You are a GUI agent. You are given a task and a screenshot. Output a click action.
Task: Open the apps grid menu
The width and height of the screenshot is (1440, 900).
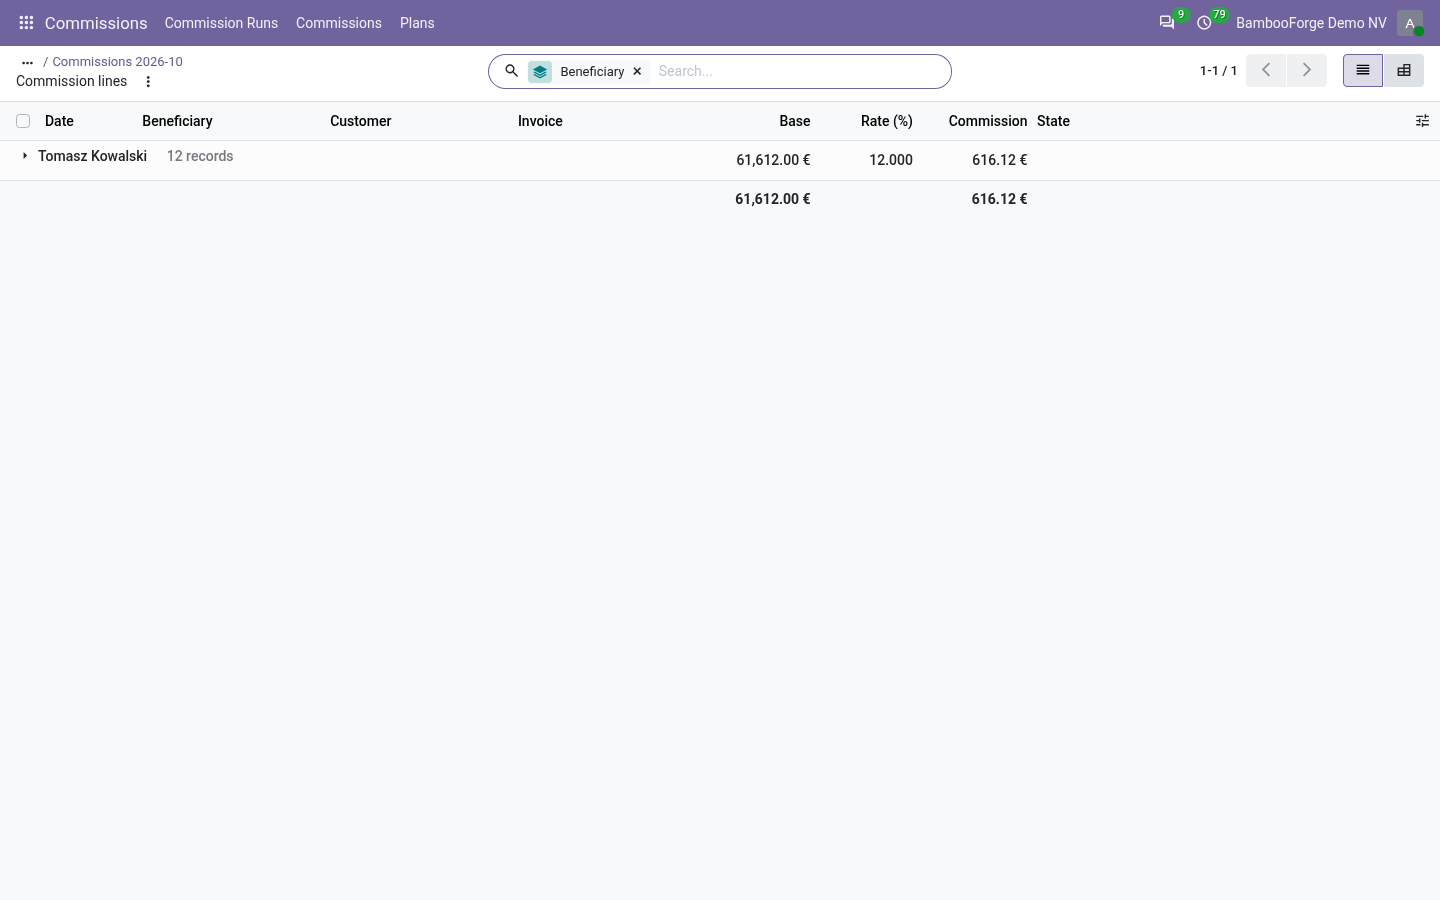(x=27, y=23)
